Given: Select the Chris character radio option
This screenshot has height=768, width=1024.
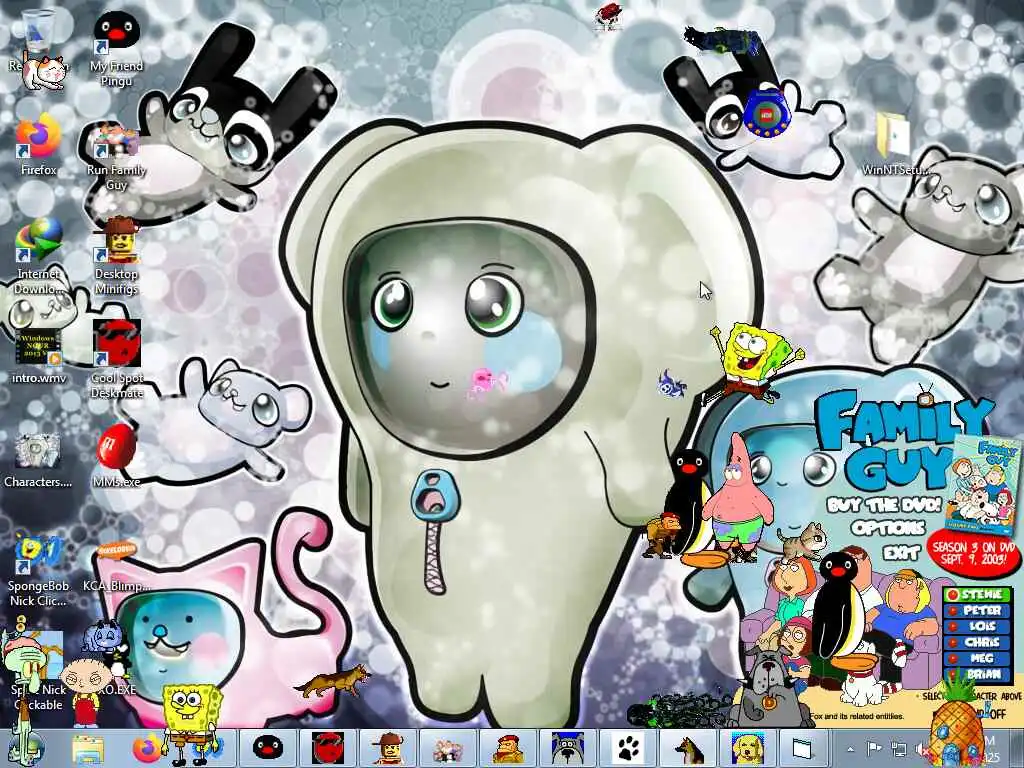Looking at the screenshot, I should pyautogui.click(x=978, y=643).
